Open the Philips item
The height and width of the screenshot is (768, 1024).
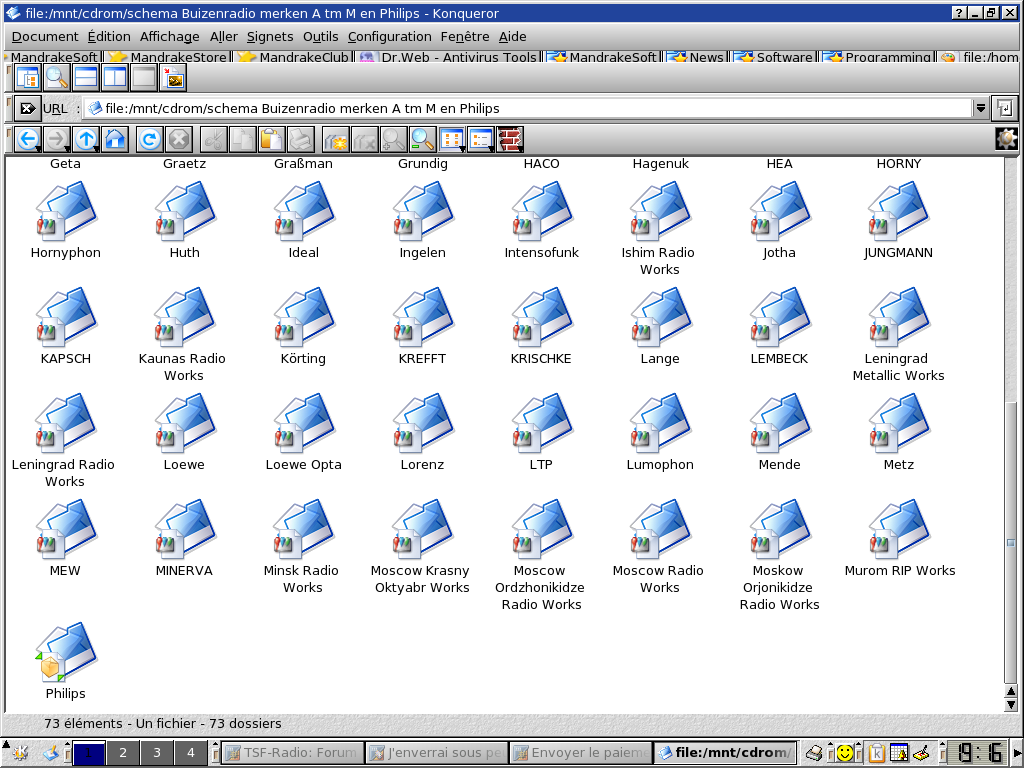(65, 661)
